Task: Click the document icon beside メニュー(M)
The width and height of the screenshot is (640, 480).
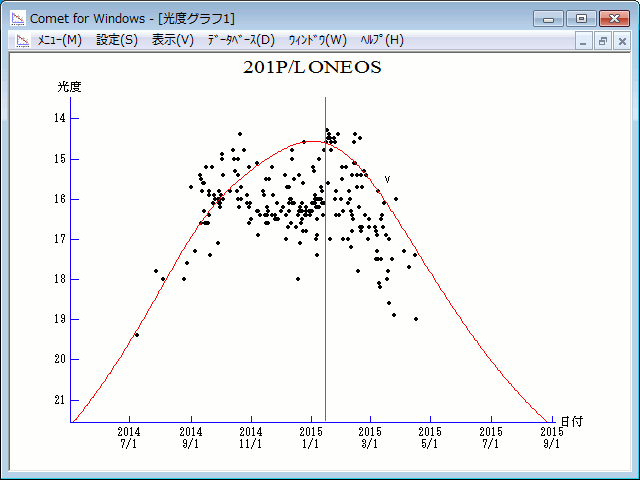Action: (20, 40)
